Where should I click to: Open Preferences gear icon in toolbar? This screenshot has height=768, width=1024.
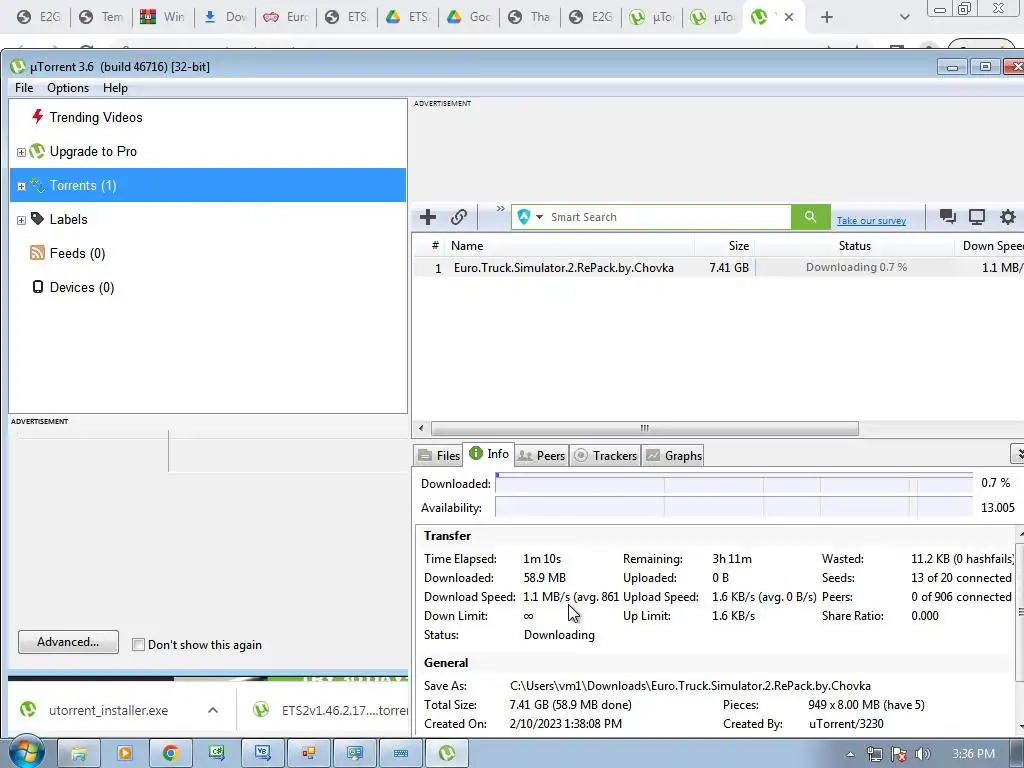pos(1008,217)
